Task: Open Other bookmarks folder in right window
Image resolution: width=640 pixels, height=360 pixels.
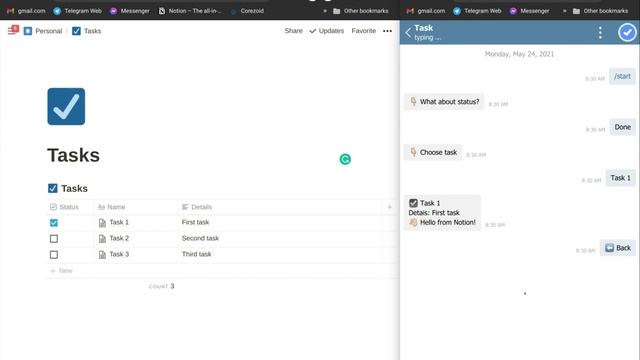Action: point(600,11)
